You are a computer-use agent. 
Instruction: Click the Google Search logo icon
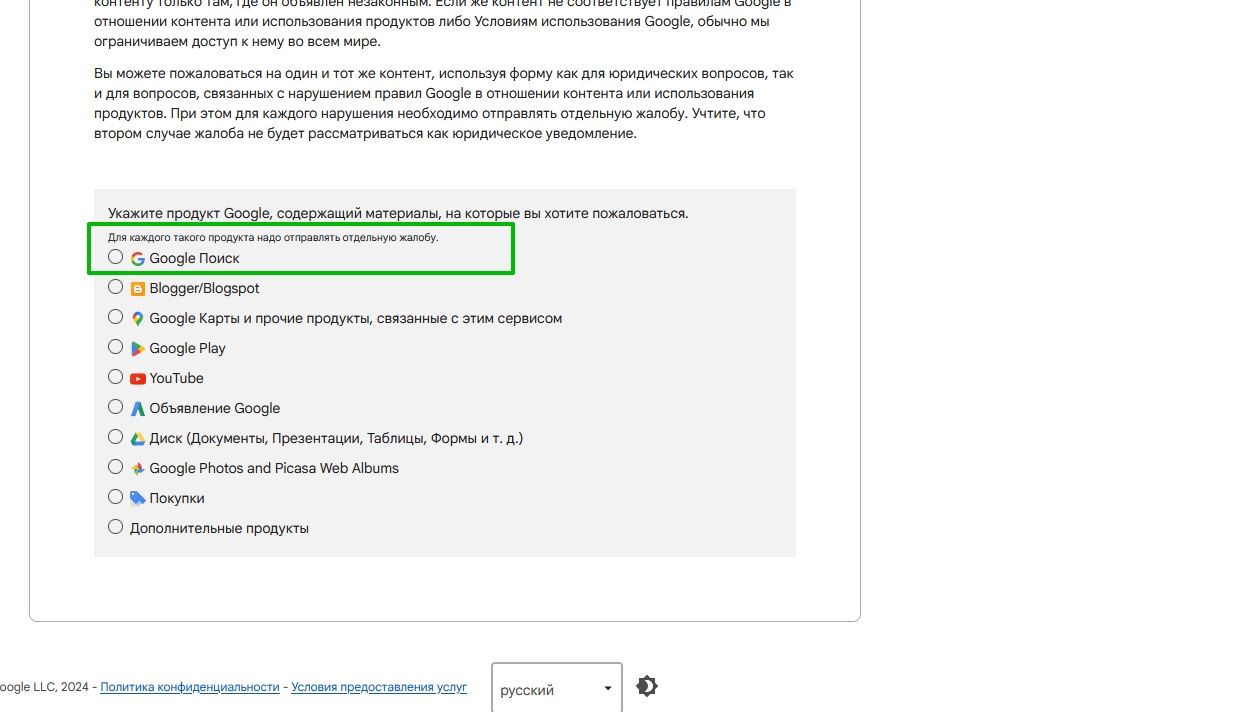[x=138, y=259]
